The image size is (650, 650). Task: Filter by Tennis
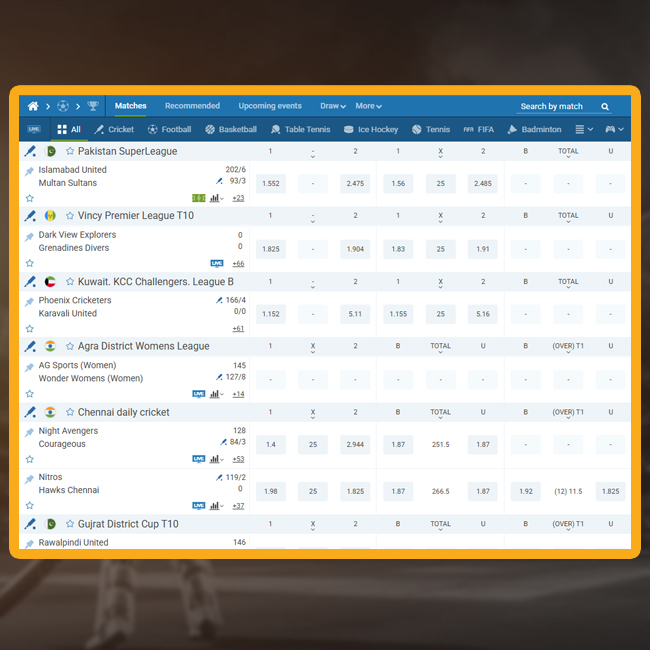(x=431, y=129)
